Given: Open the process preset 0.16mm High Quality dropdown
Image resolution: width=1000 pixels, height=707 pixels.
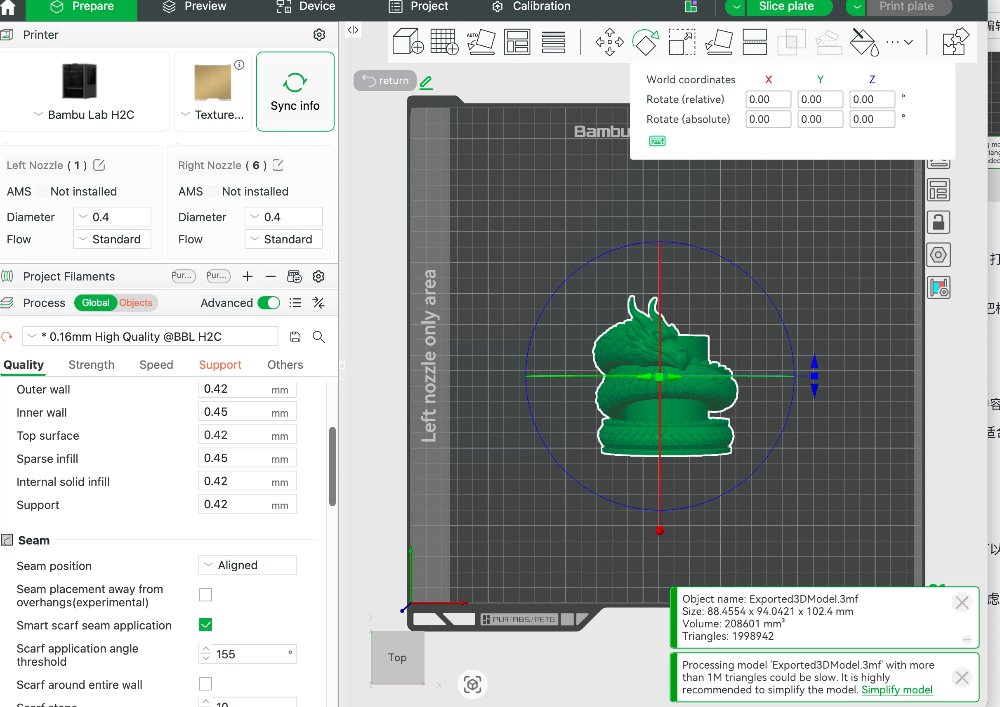Looking at the screenshot, I should click(151, 337).
